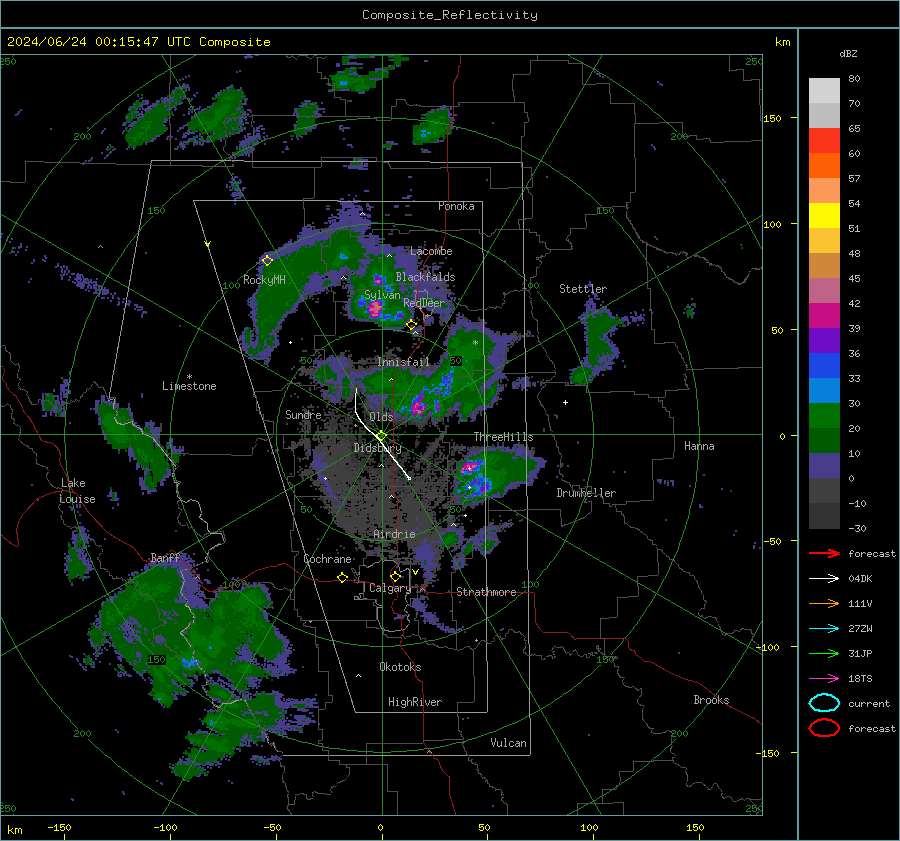Click the bright green swatch below 30 dBZ
This screenshot has height=841, width=900.
824,415
